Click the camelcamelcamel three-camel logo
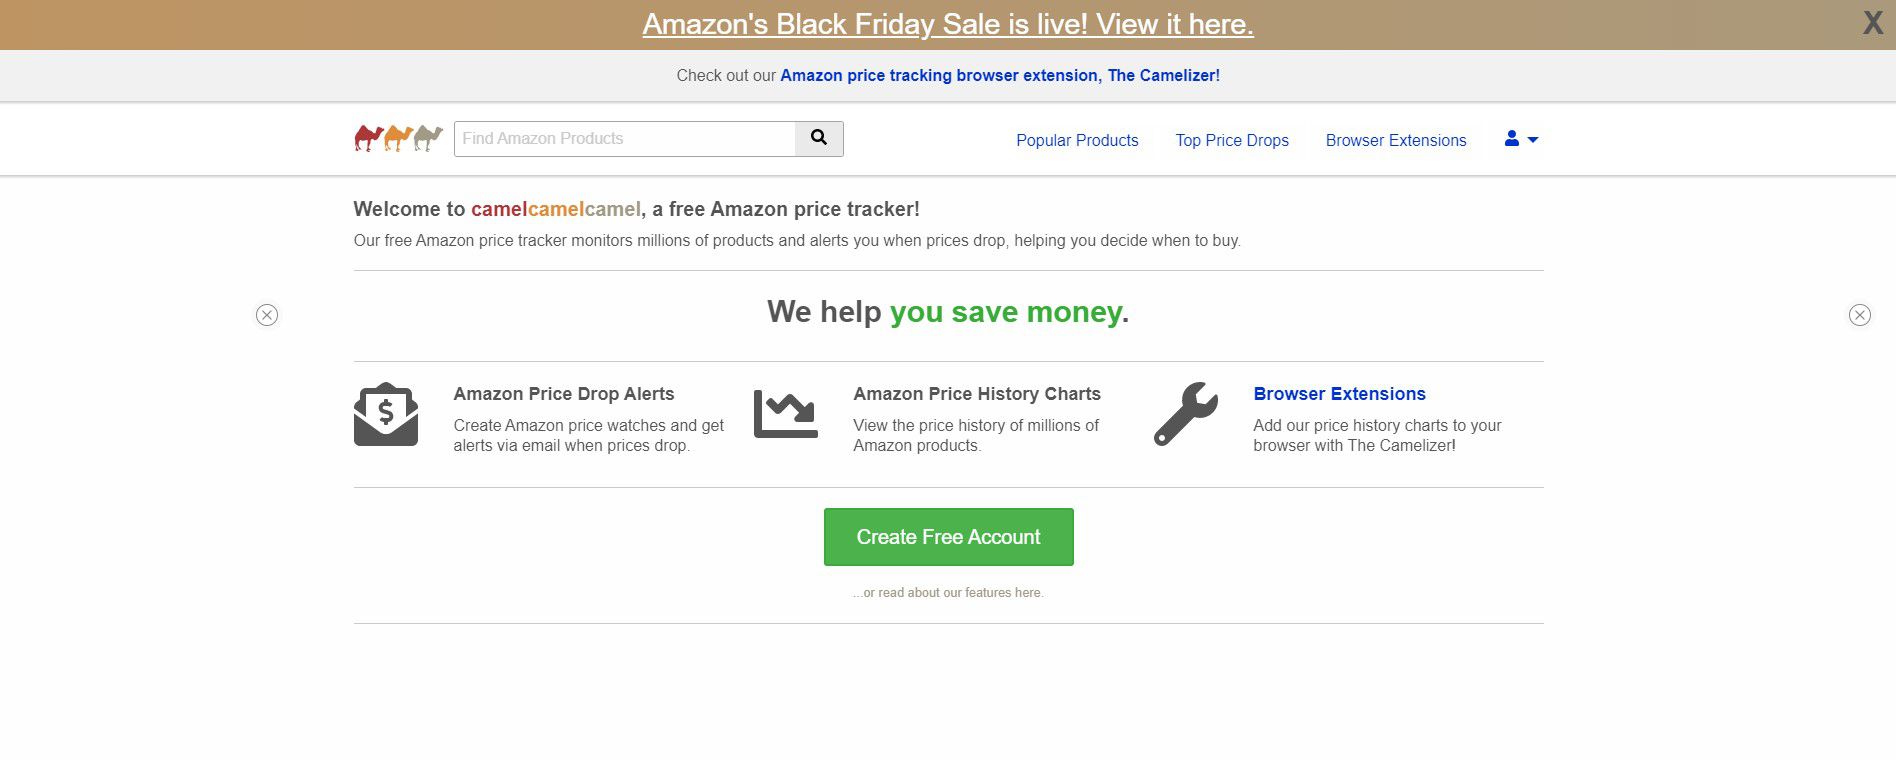 [399, 138]
